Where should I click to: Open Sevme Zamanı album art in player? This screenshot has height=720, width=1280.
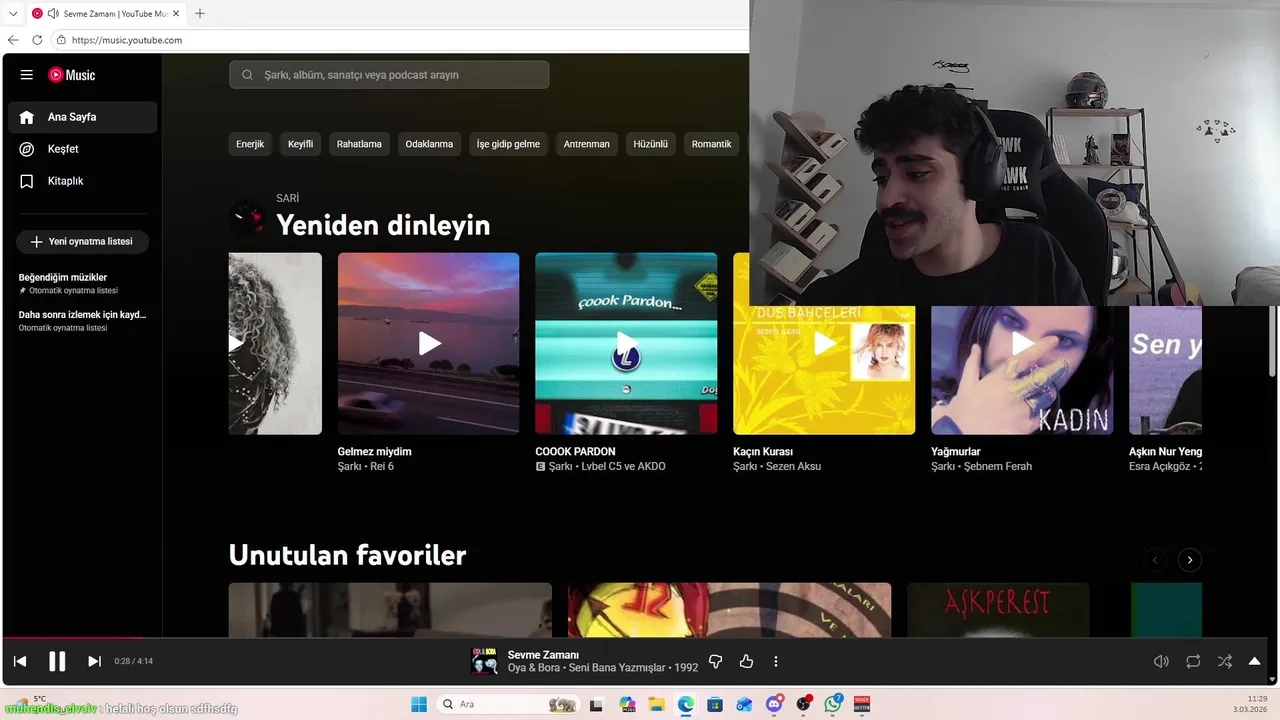coord(484,661)
